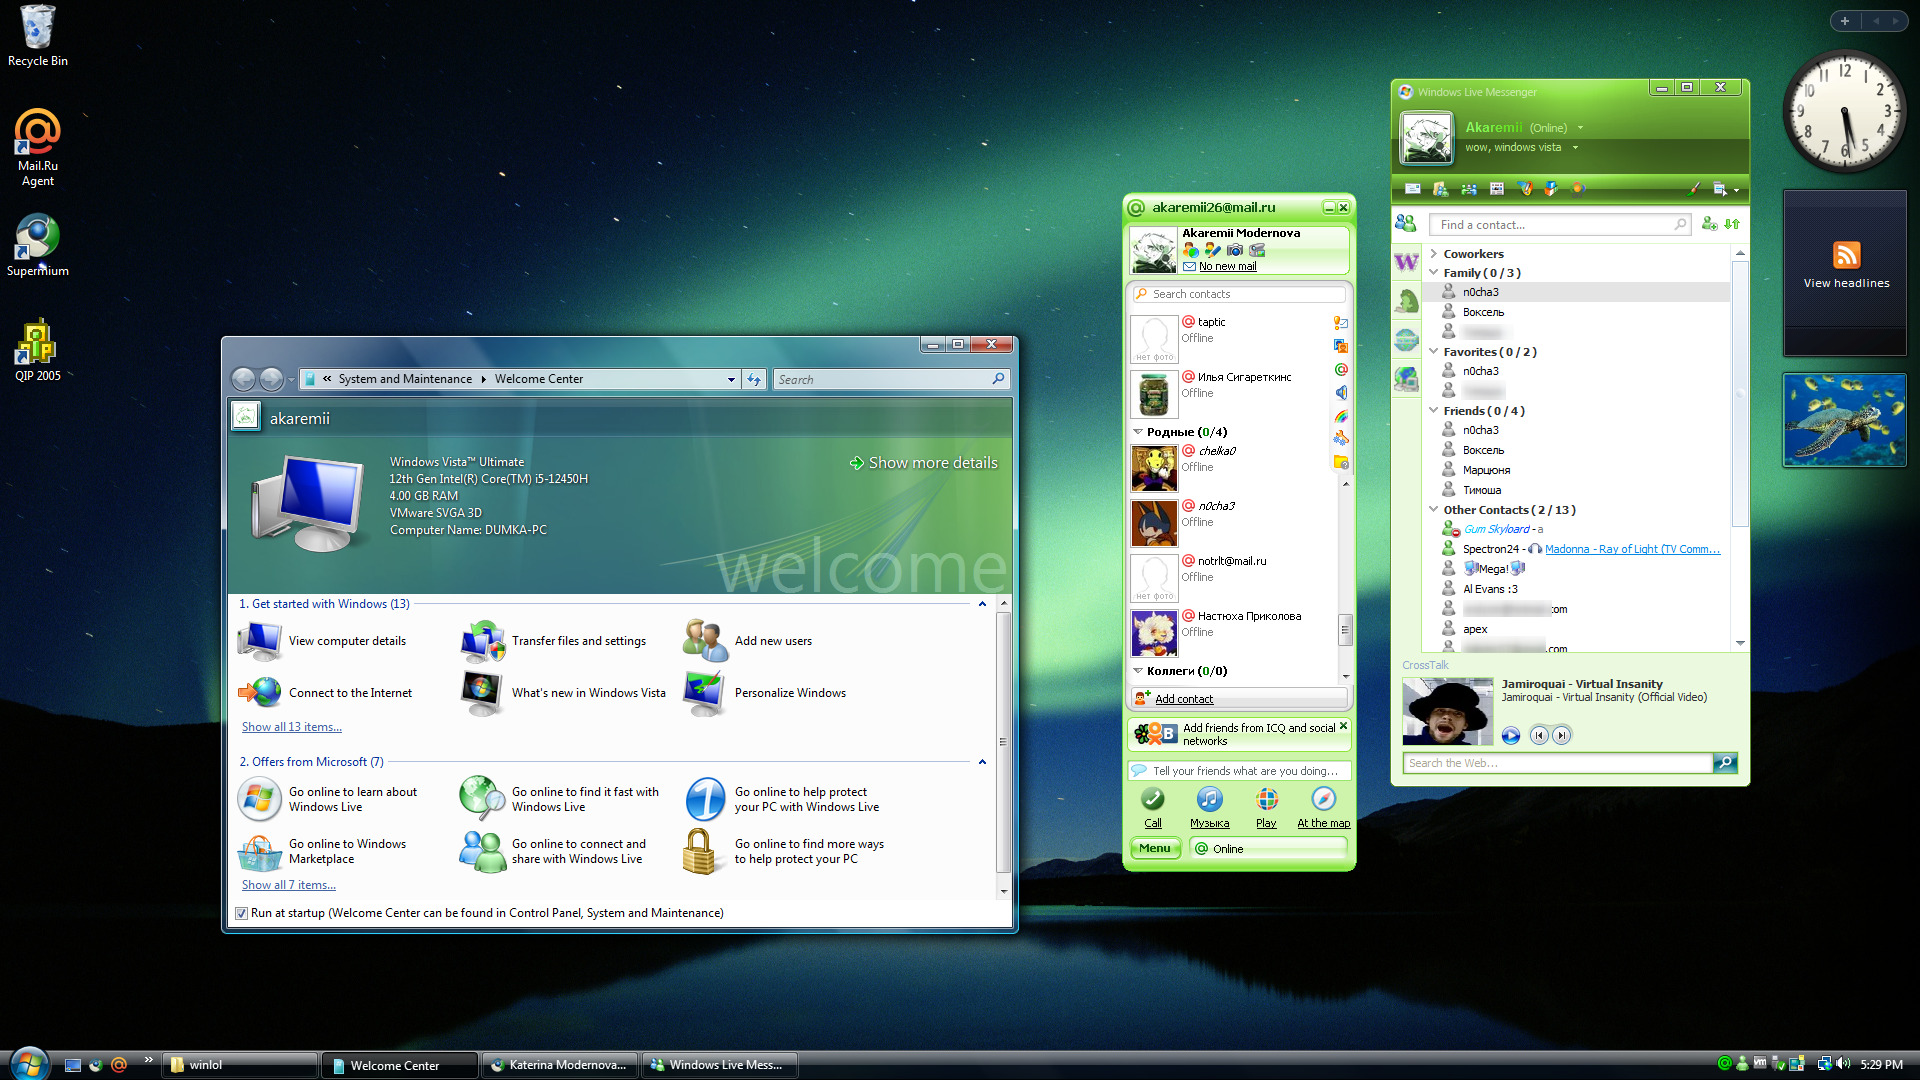
Task: Click the green sort arrows icon in Messenger
Action: [x=1733, y=224]
